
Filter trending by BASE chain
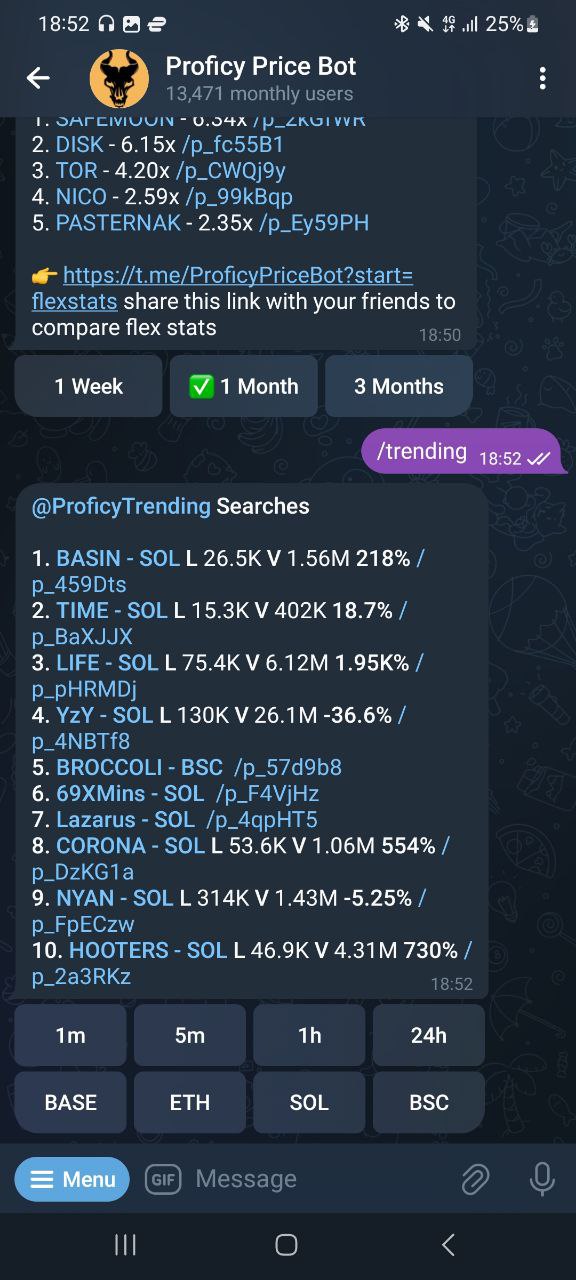click(x=71, y=1102)
